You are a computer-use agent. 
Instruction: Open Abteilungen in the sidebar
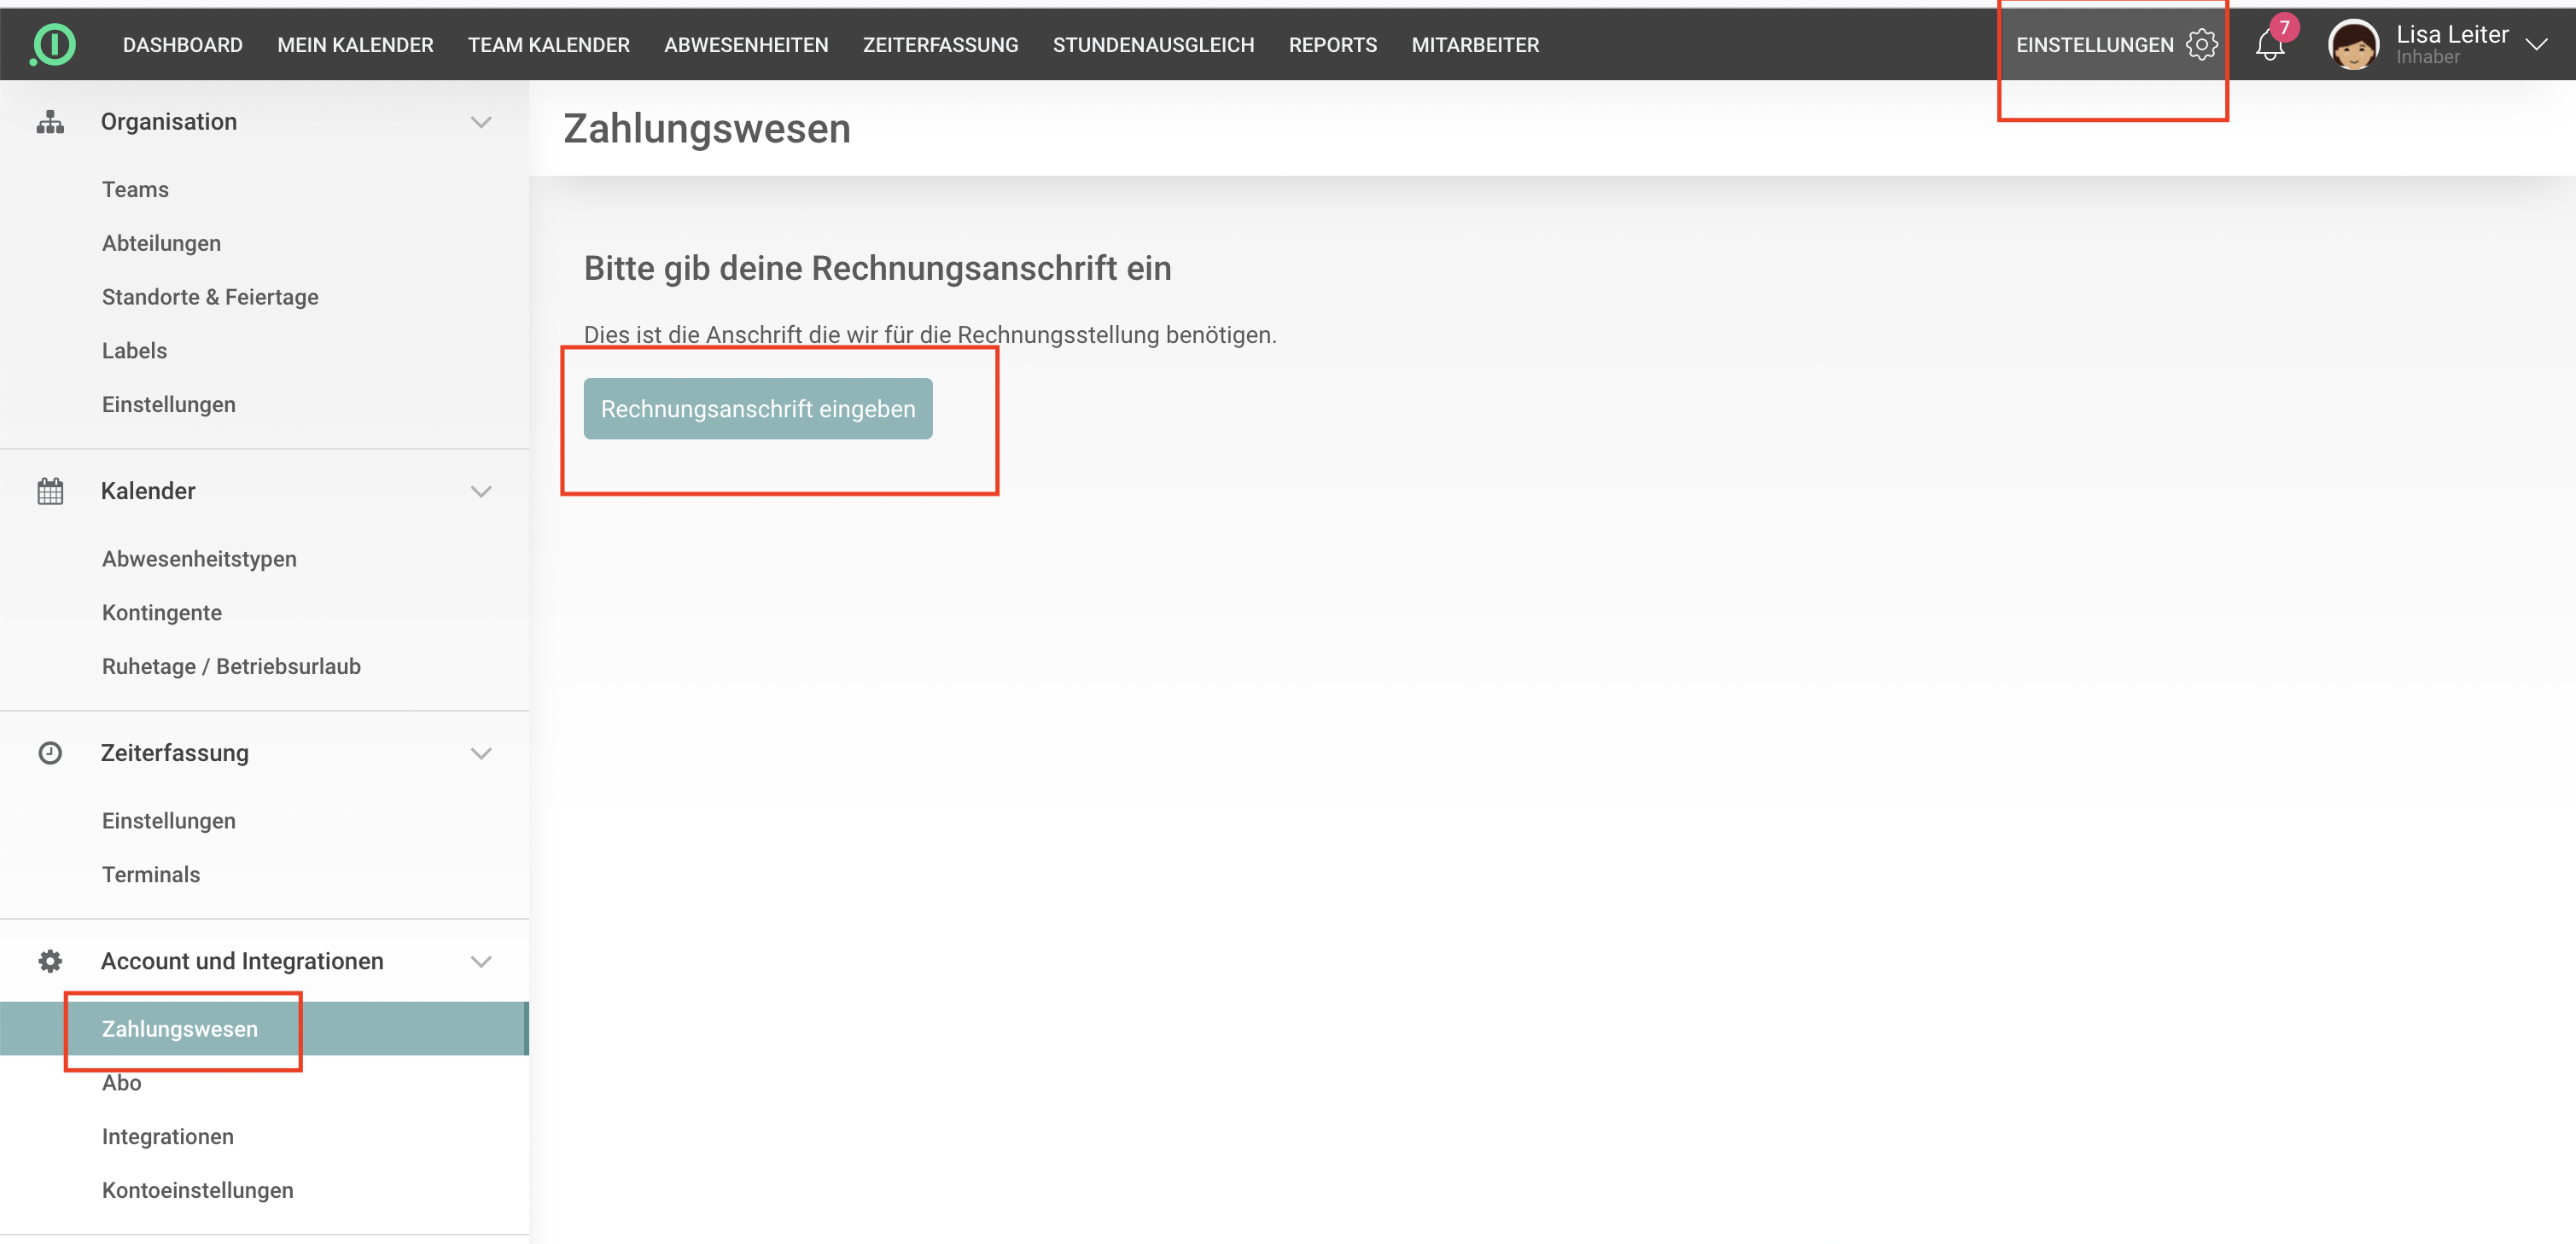click(x=161, y=244)
